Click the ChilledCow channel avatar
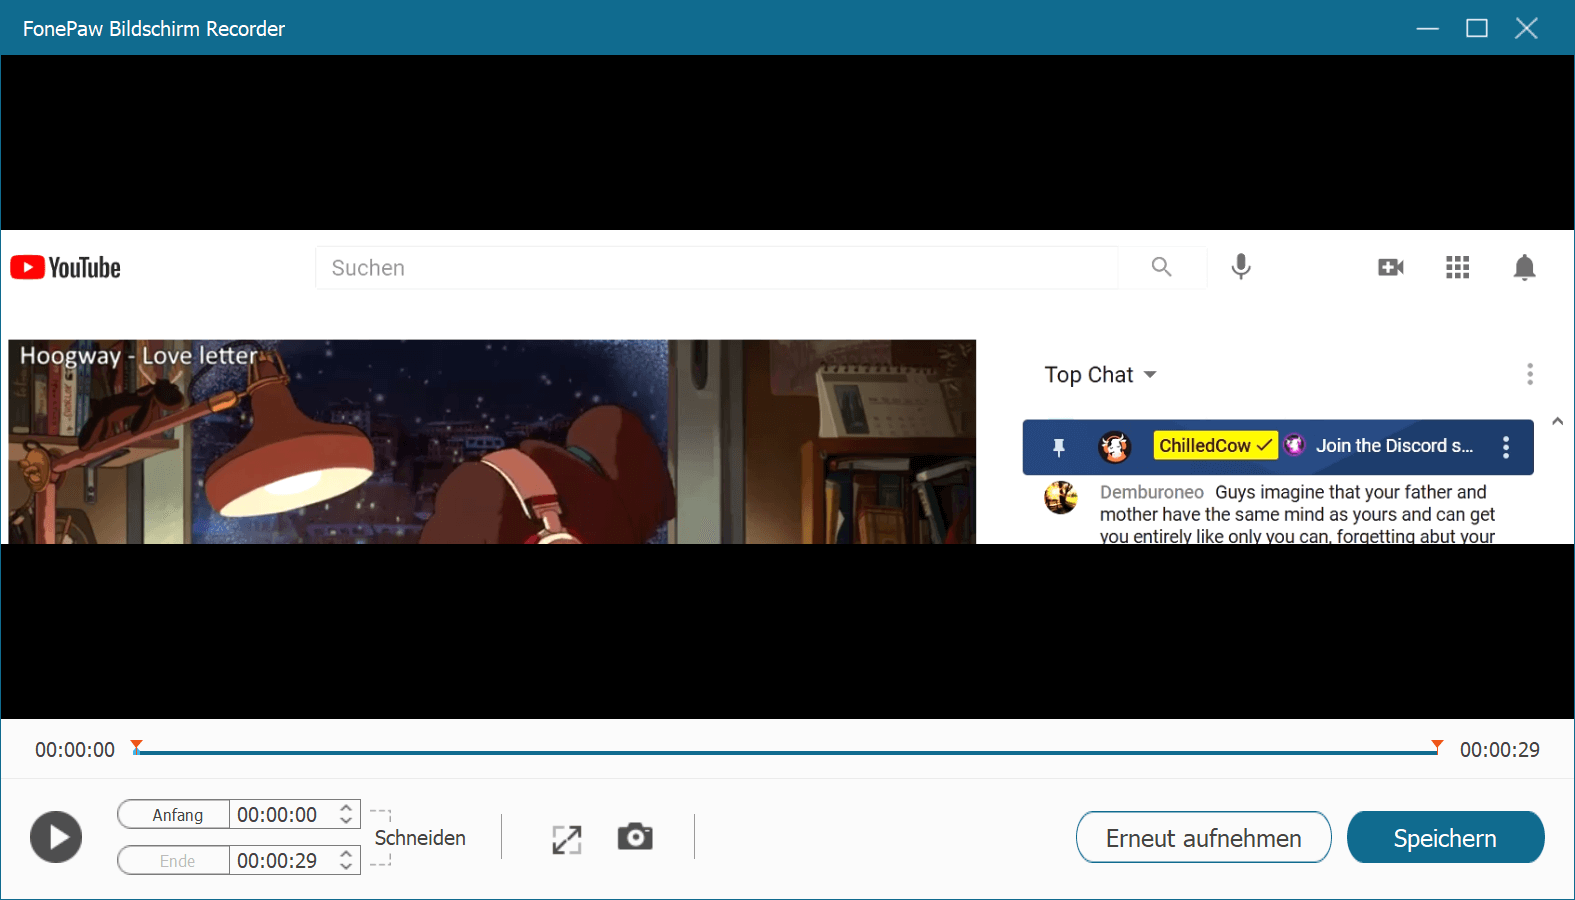 click(1115, 447)
